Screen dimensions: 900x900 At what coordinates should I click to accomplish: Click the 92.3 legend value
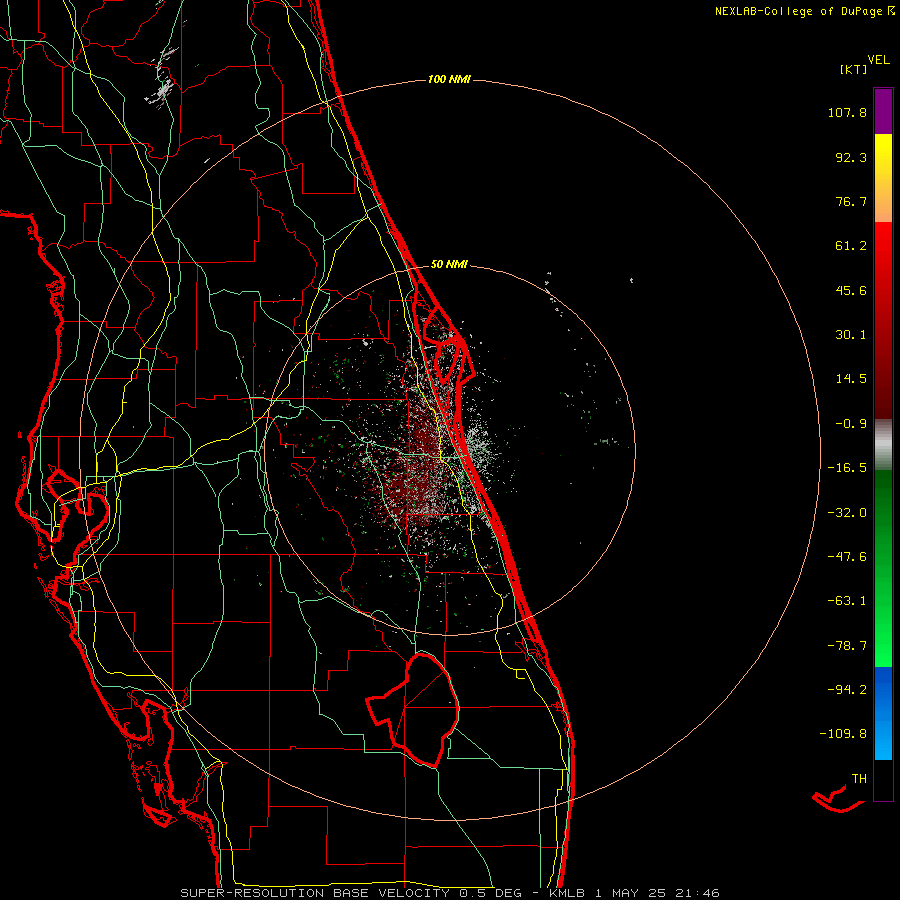(x=851, y=157)
